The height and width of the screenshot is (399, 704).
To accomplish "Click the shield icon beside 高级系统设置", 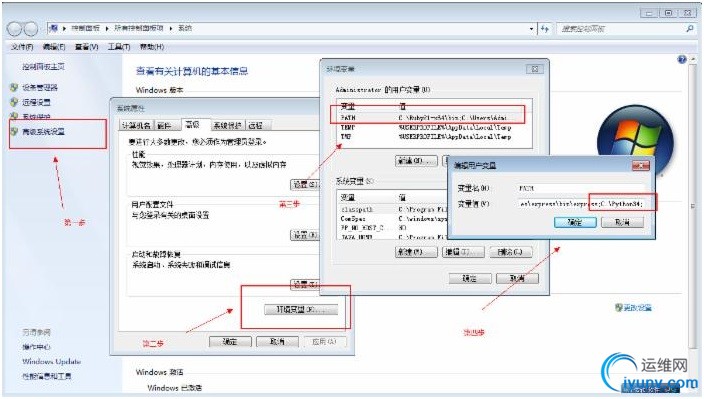I will coord(14,132).
